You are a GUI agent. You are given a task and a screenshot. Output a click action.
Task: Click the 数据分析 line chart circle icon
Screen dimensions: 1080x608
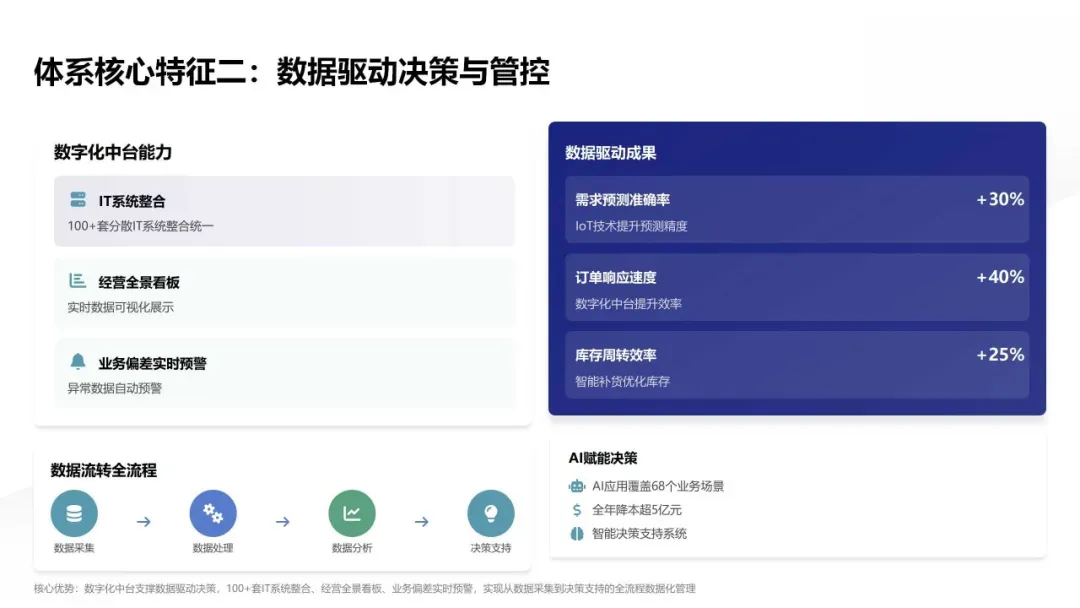352,513
